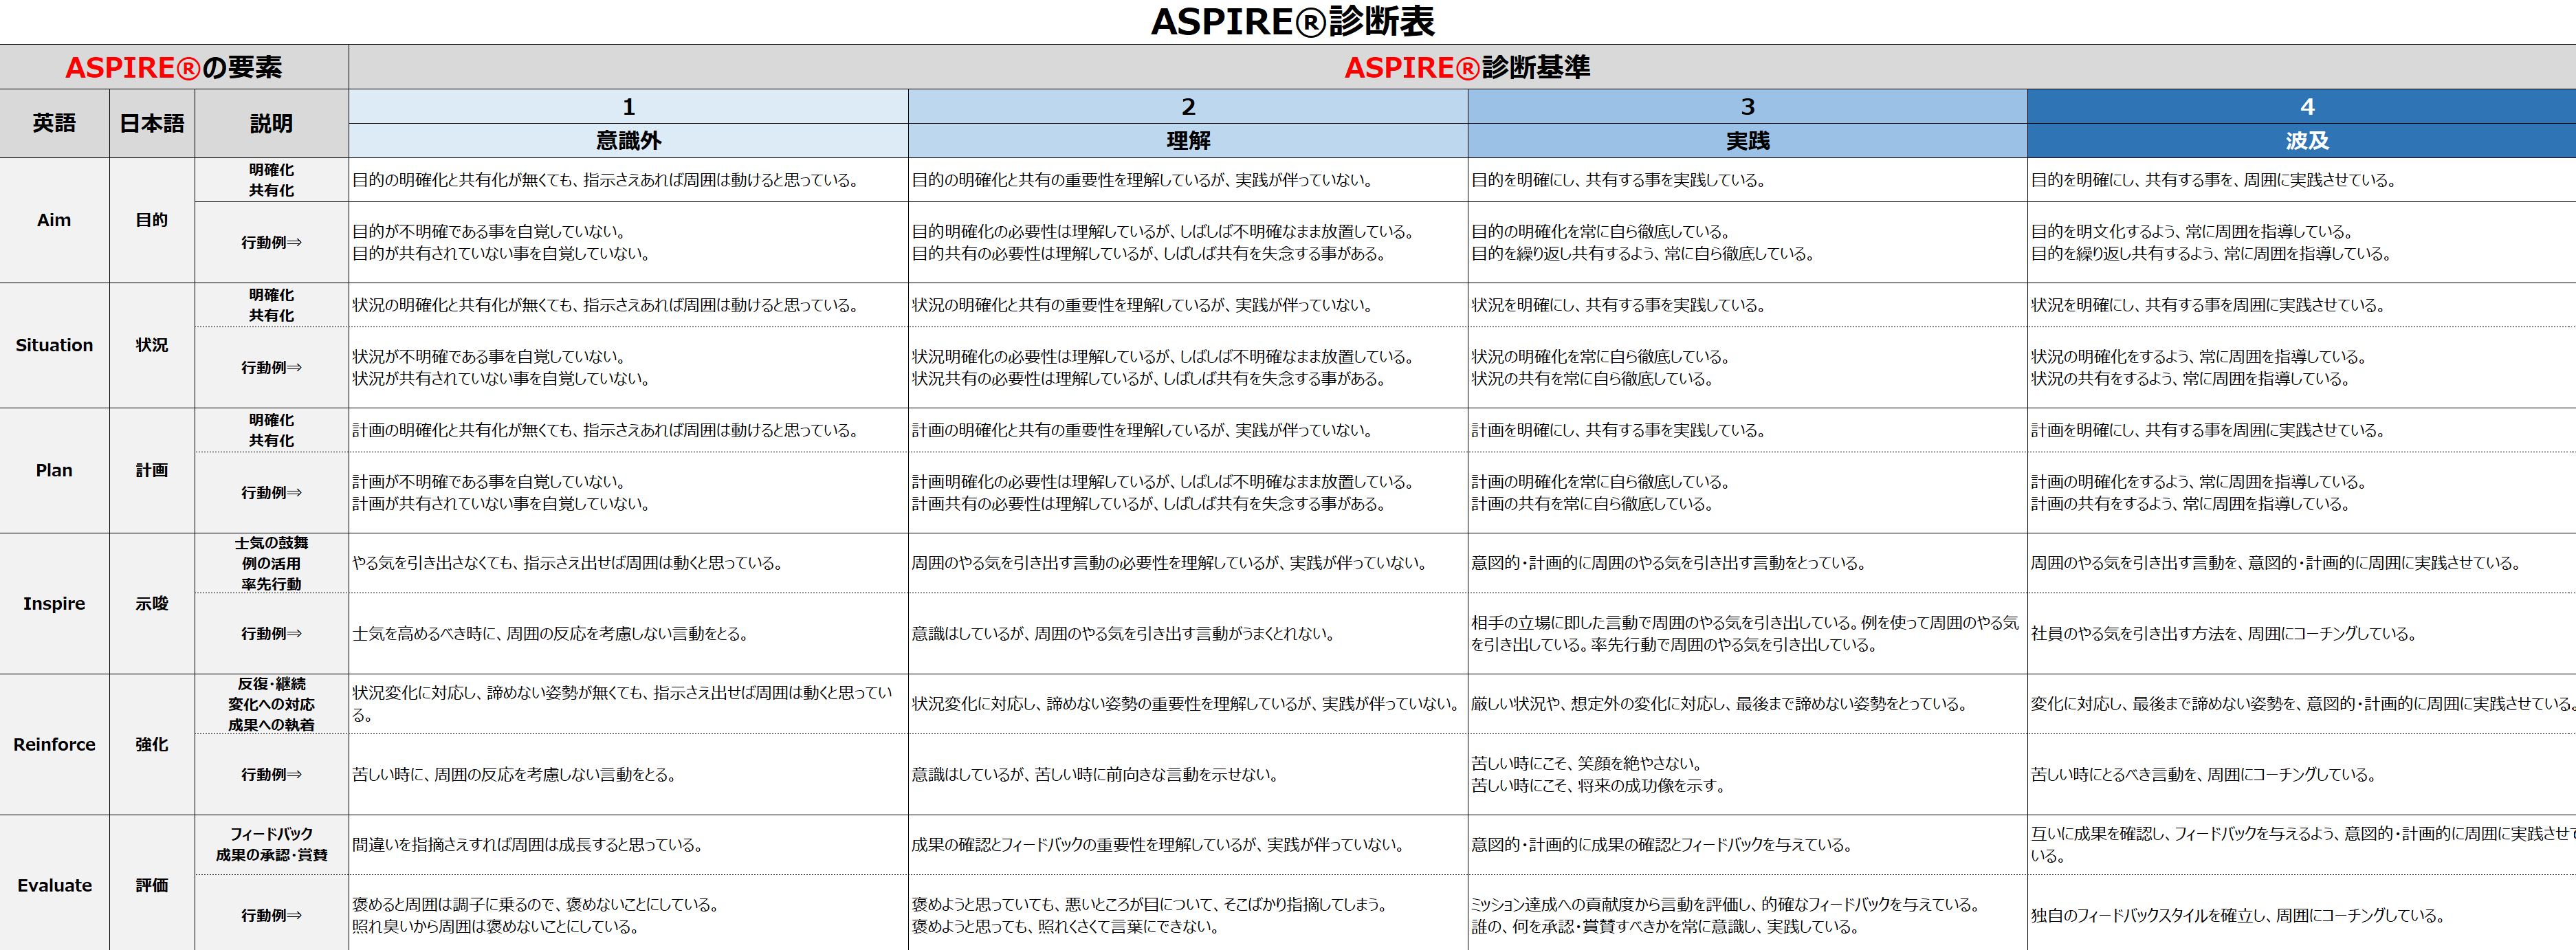Screen dimensions: 2576x950
Task: Select cell "目的が不明確である事を自覚していない。"
Action: [628, 242]
